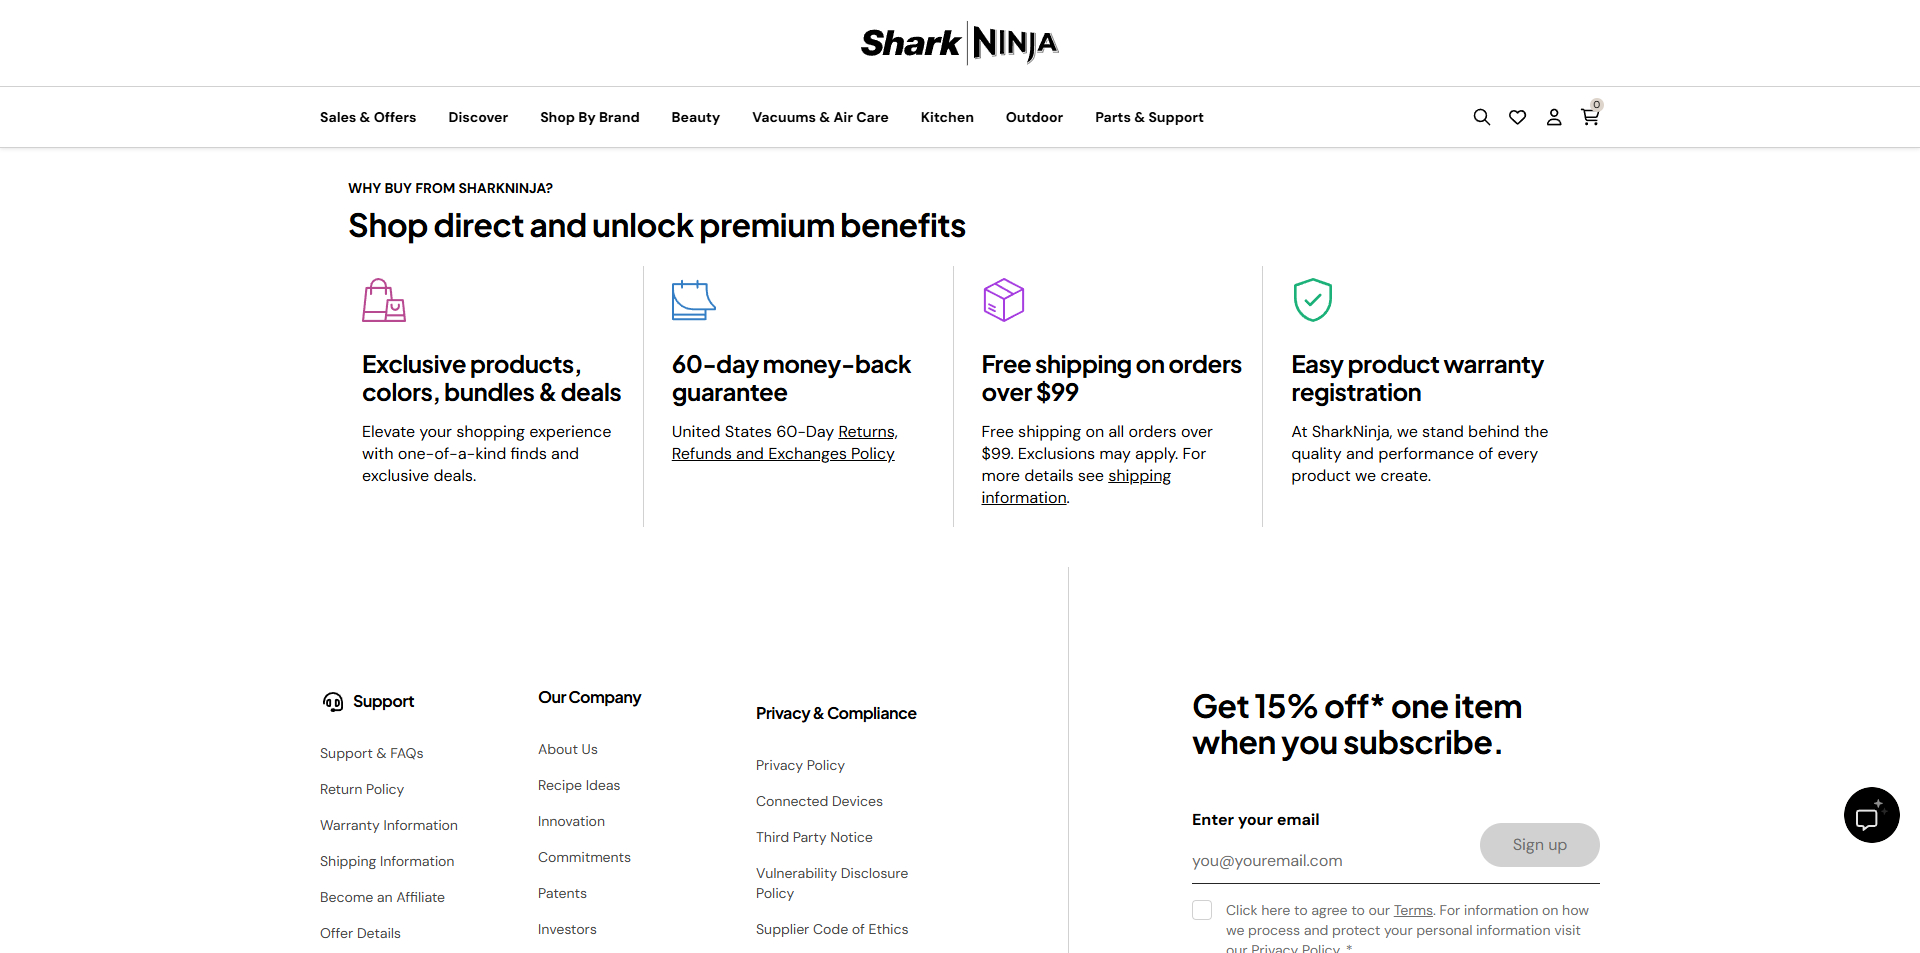Screen dimensions: 1920x953
Task: Expand the Shop By Brand menu
Action: (590, 117)
